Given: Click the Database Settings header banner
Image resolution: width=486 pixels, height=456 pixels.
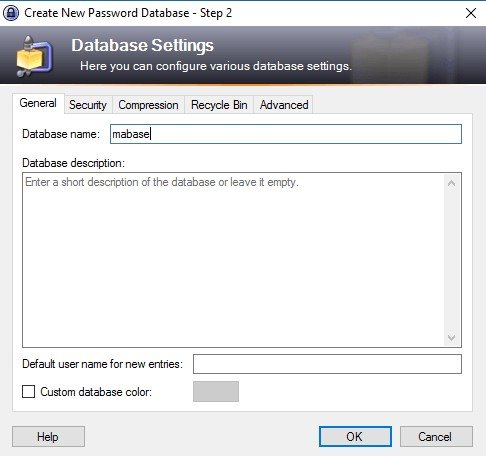Looking at the screenshot, I should (243, 55).
